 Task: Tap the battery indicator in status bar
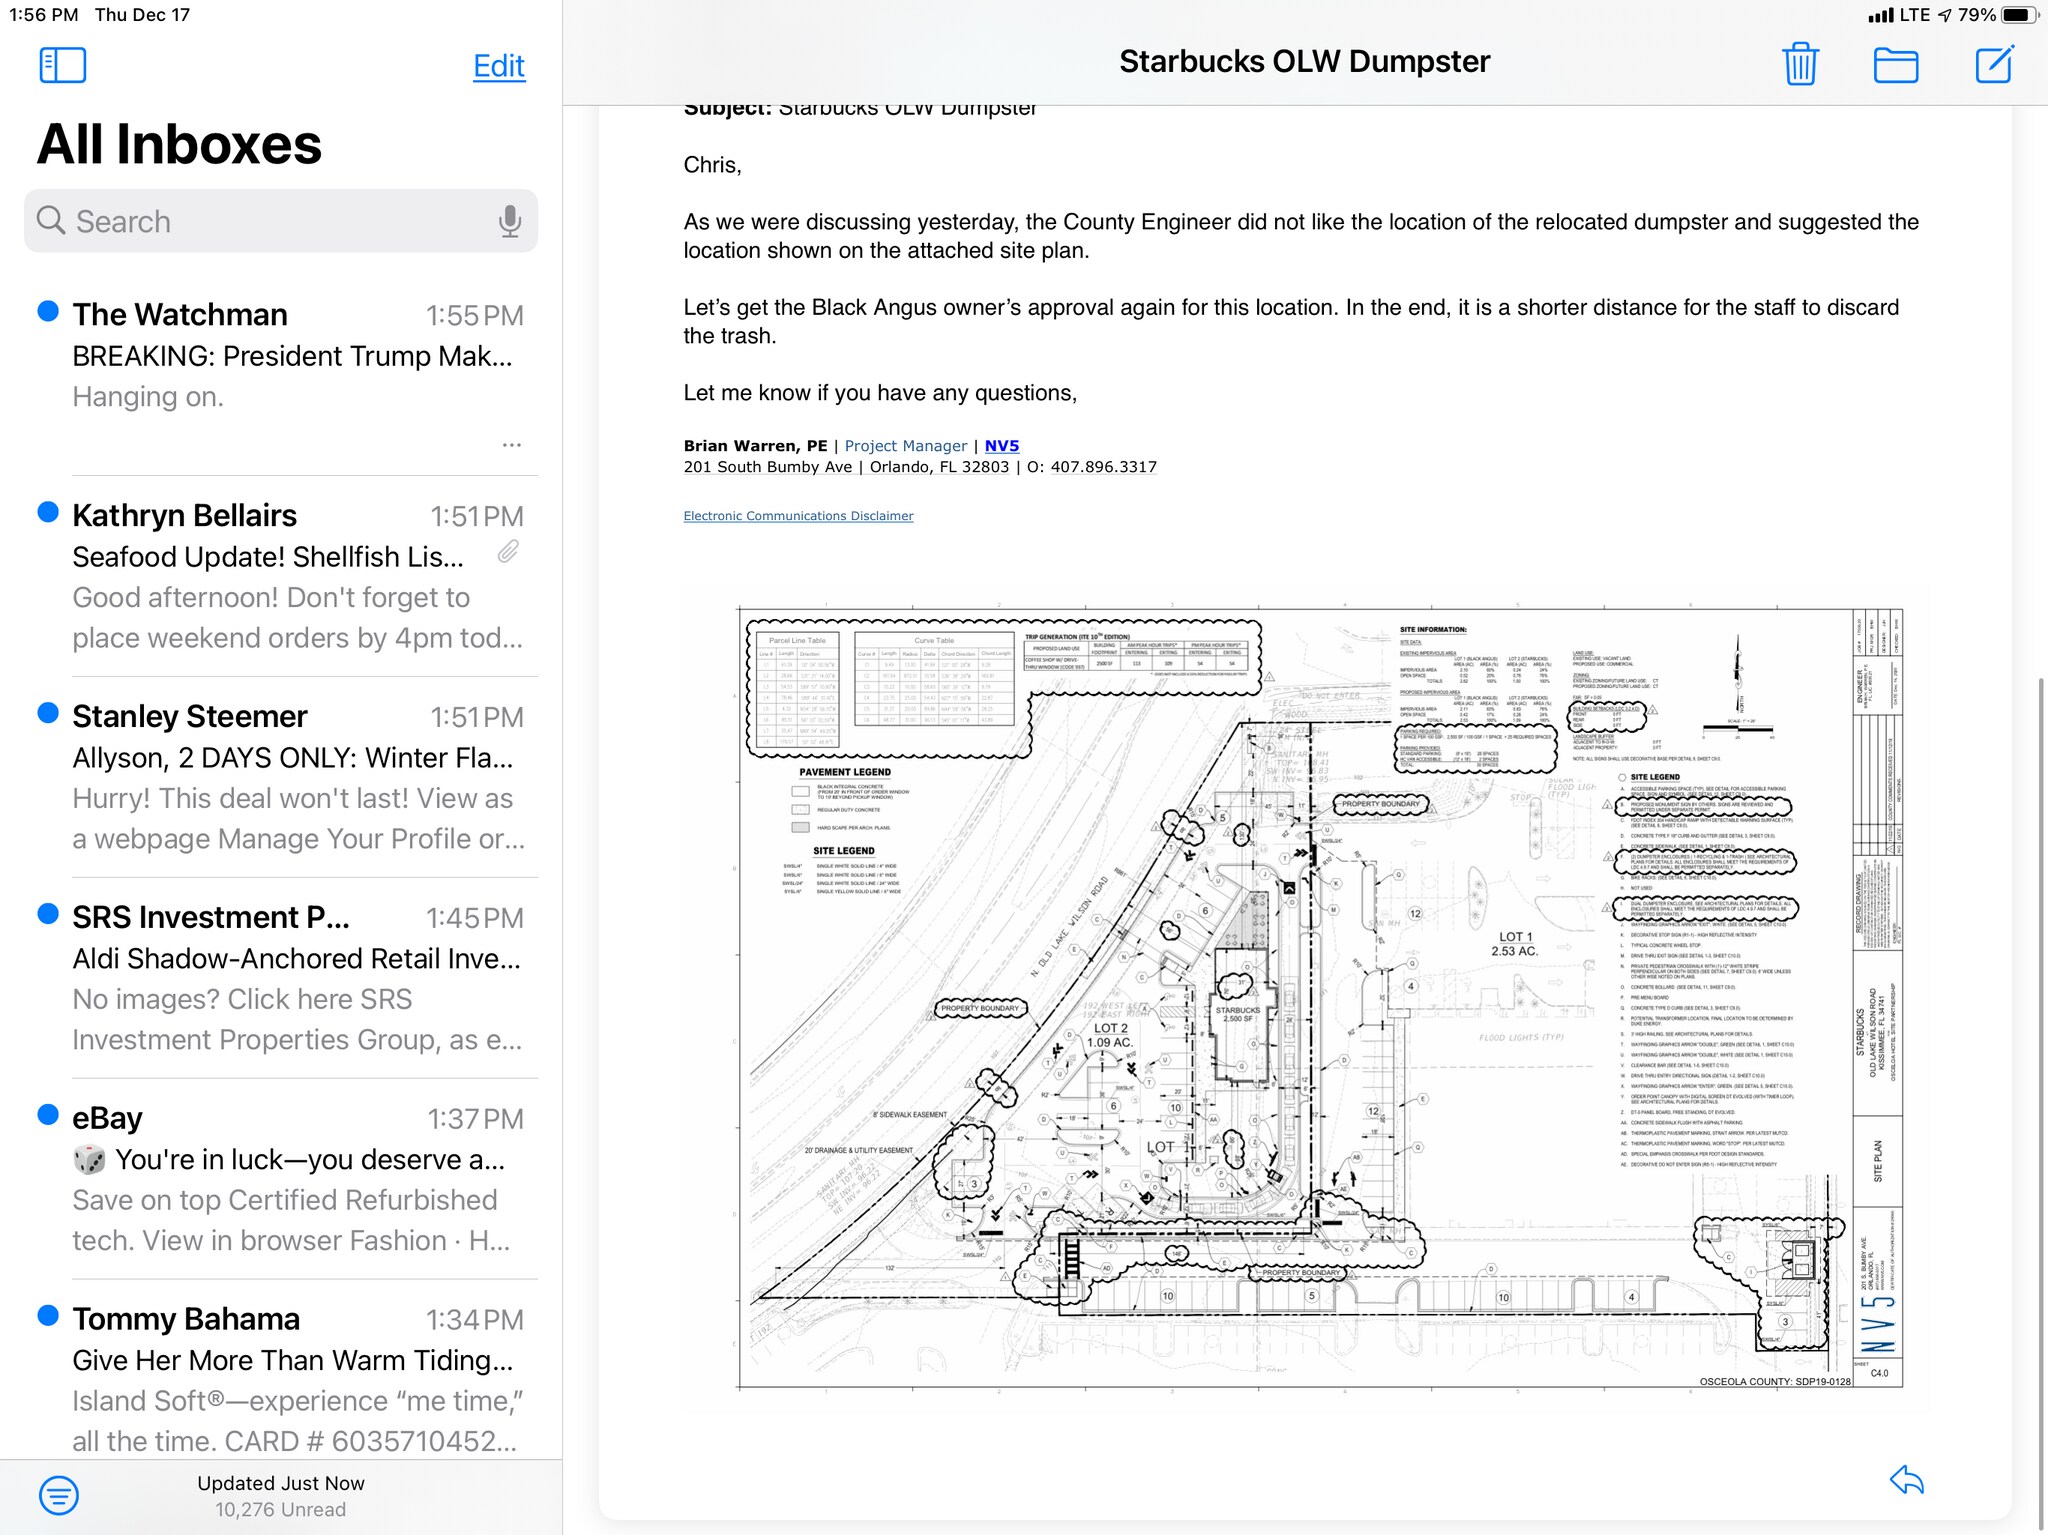pos(2019,15)
